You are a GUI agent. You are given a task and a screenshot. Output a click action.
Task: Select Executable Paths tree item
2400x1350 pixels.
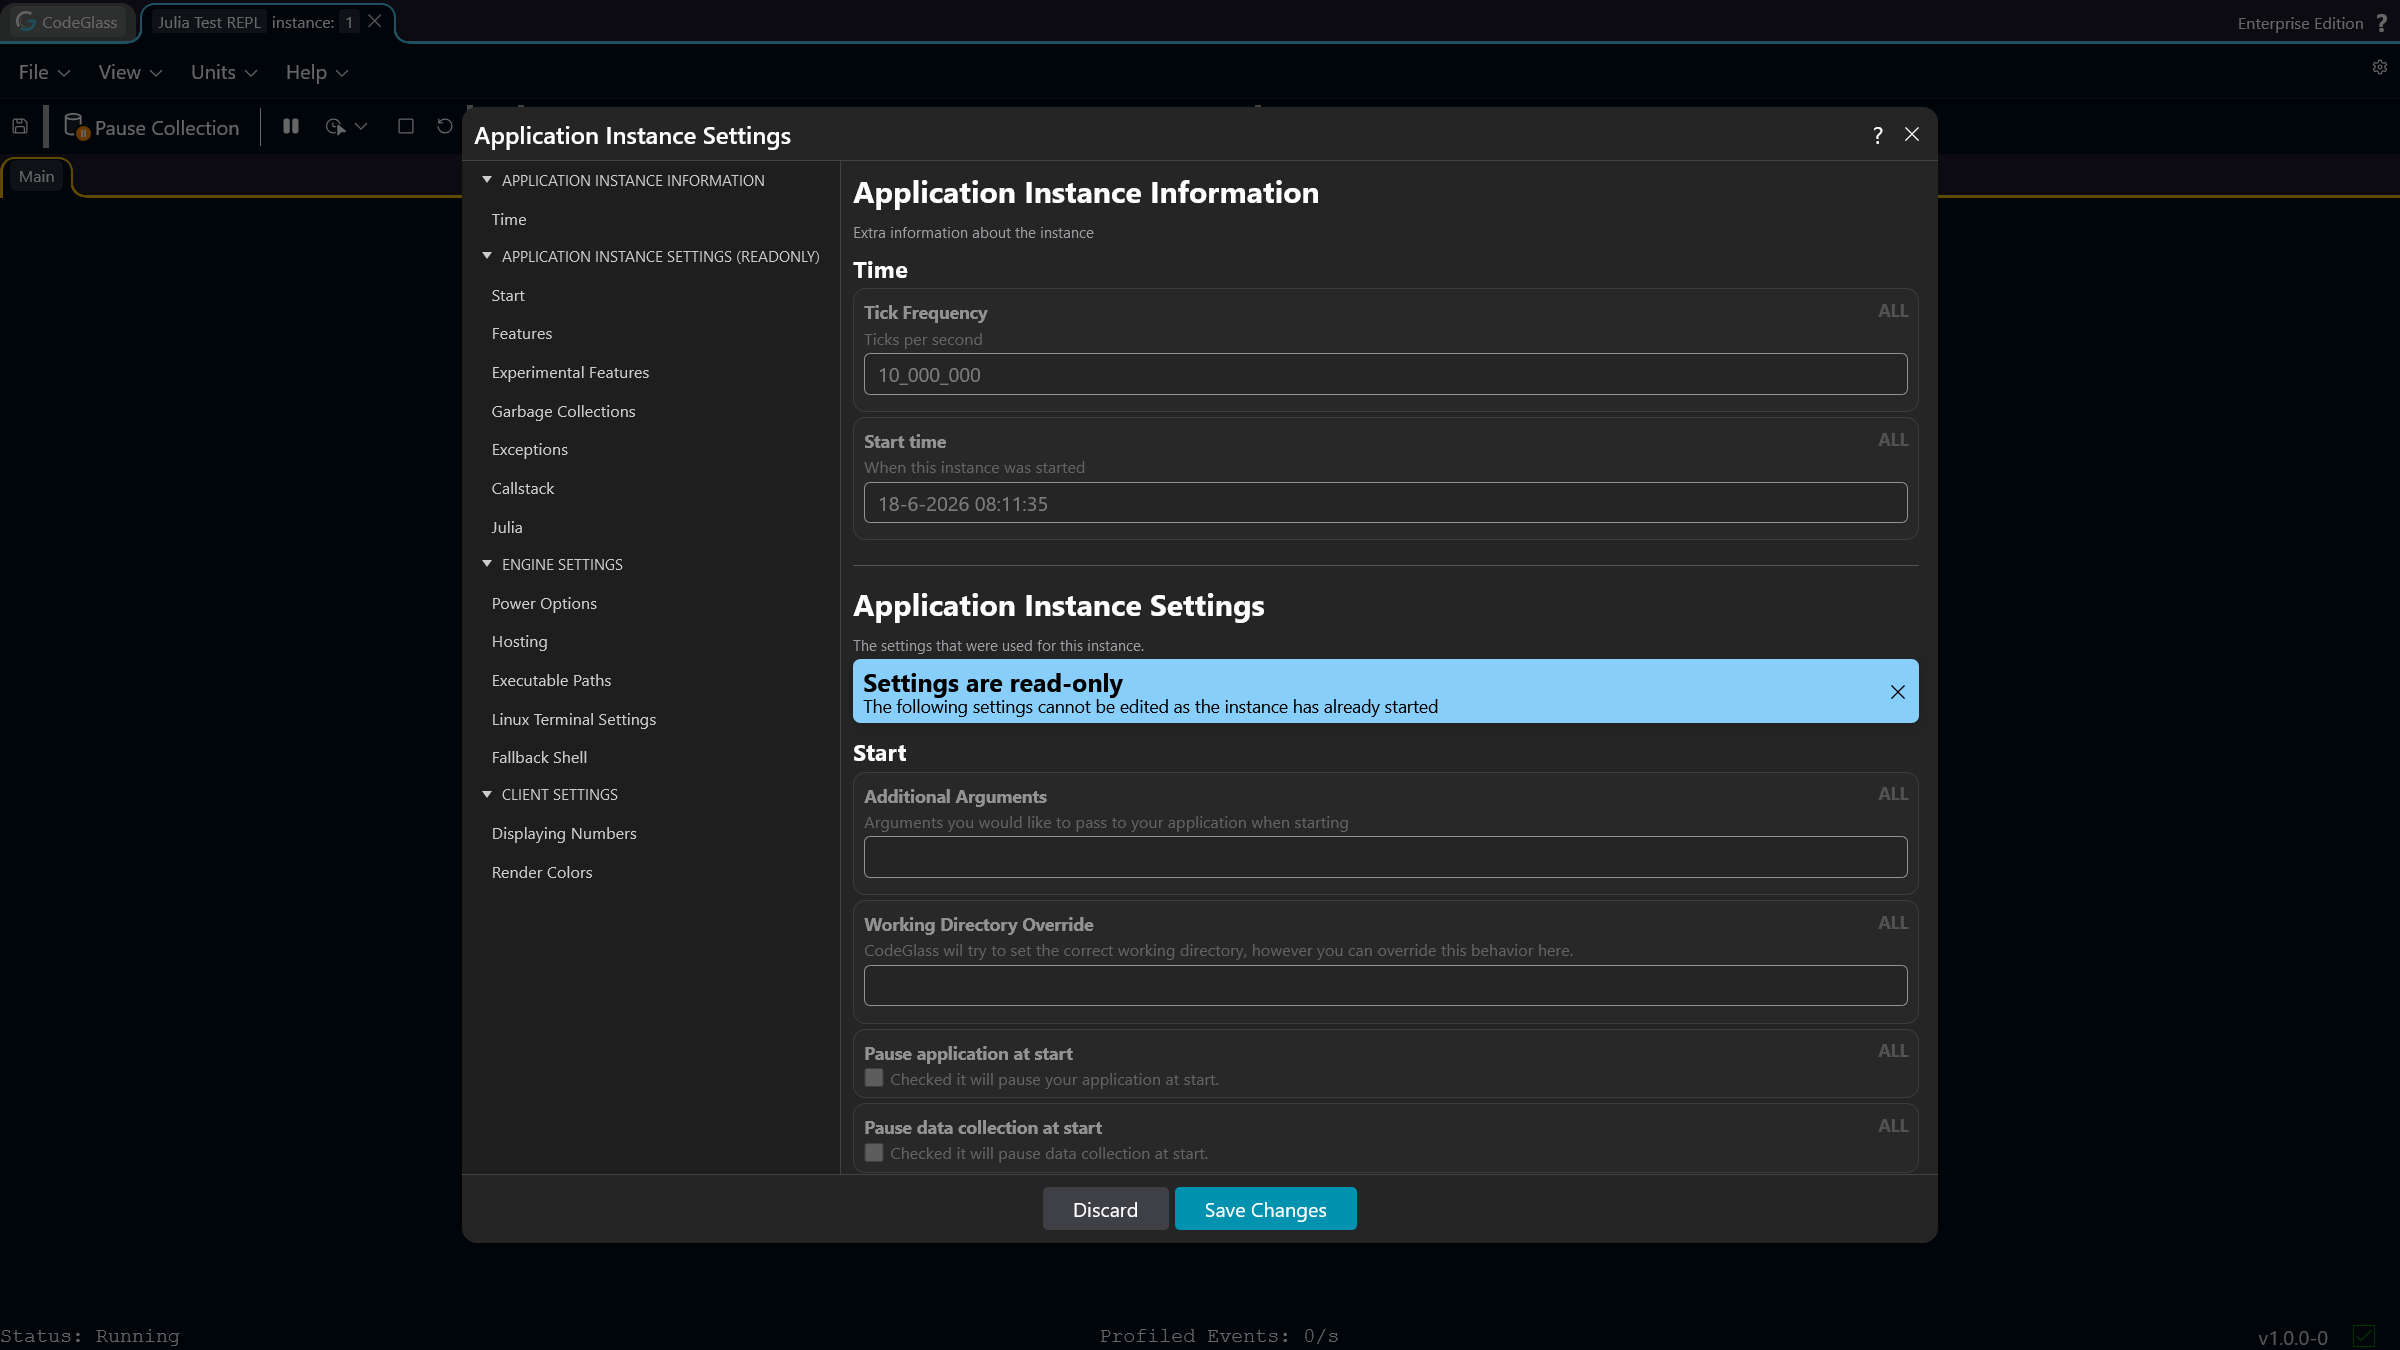click(551, 681)
